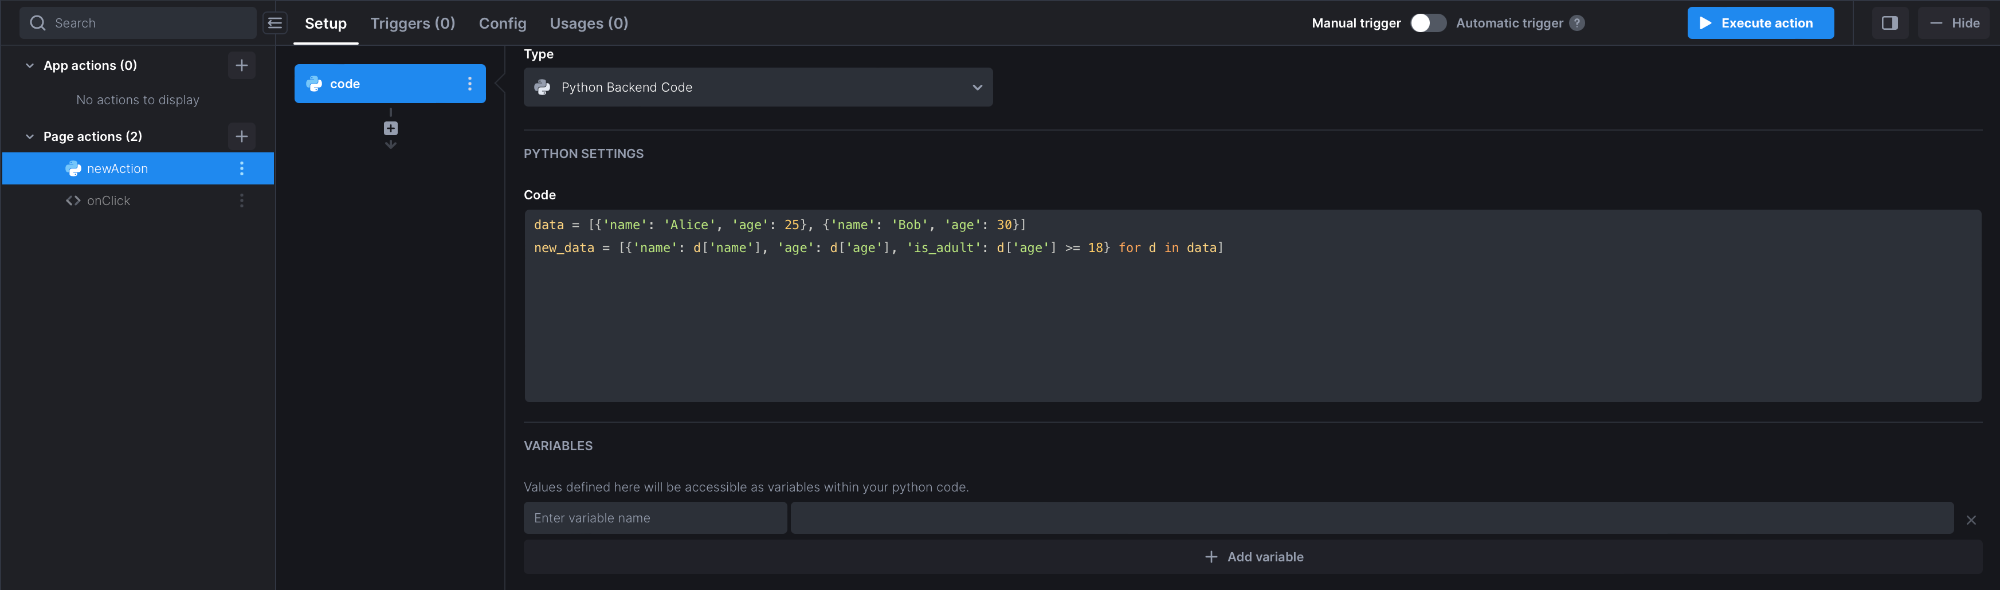The width and height of the screenshot is (2000, 590).
Task: Open the Config tab
Action: tap(502, 23)
